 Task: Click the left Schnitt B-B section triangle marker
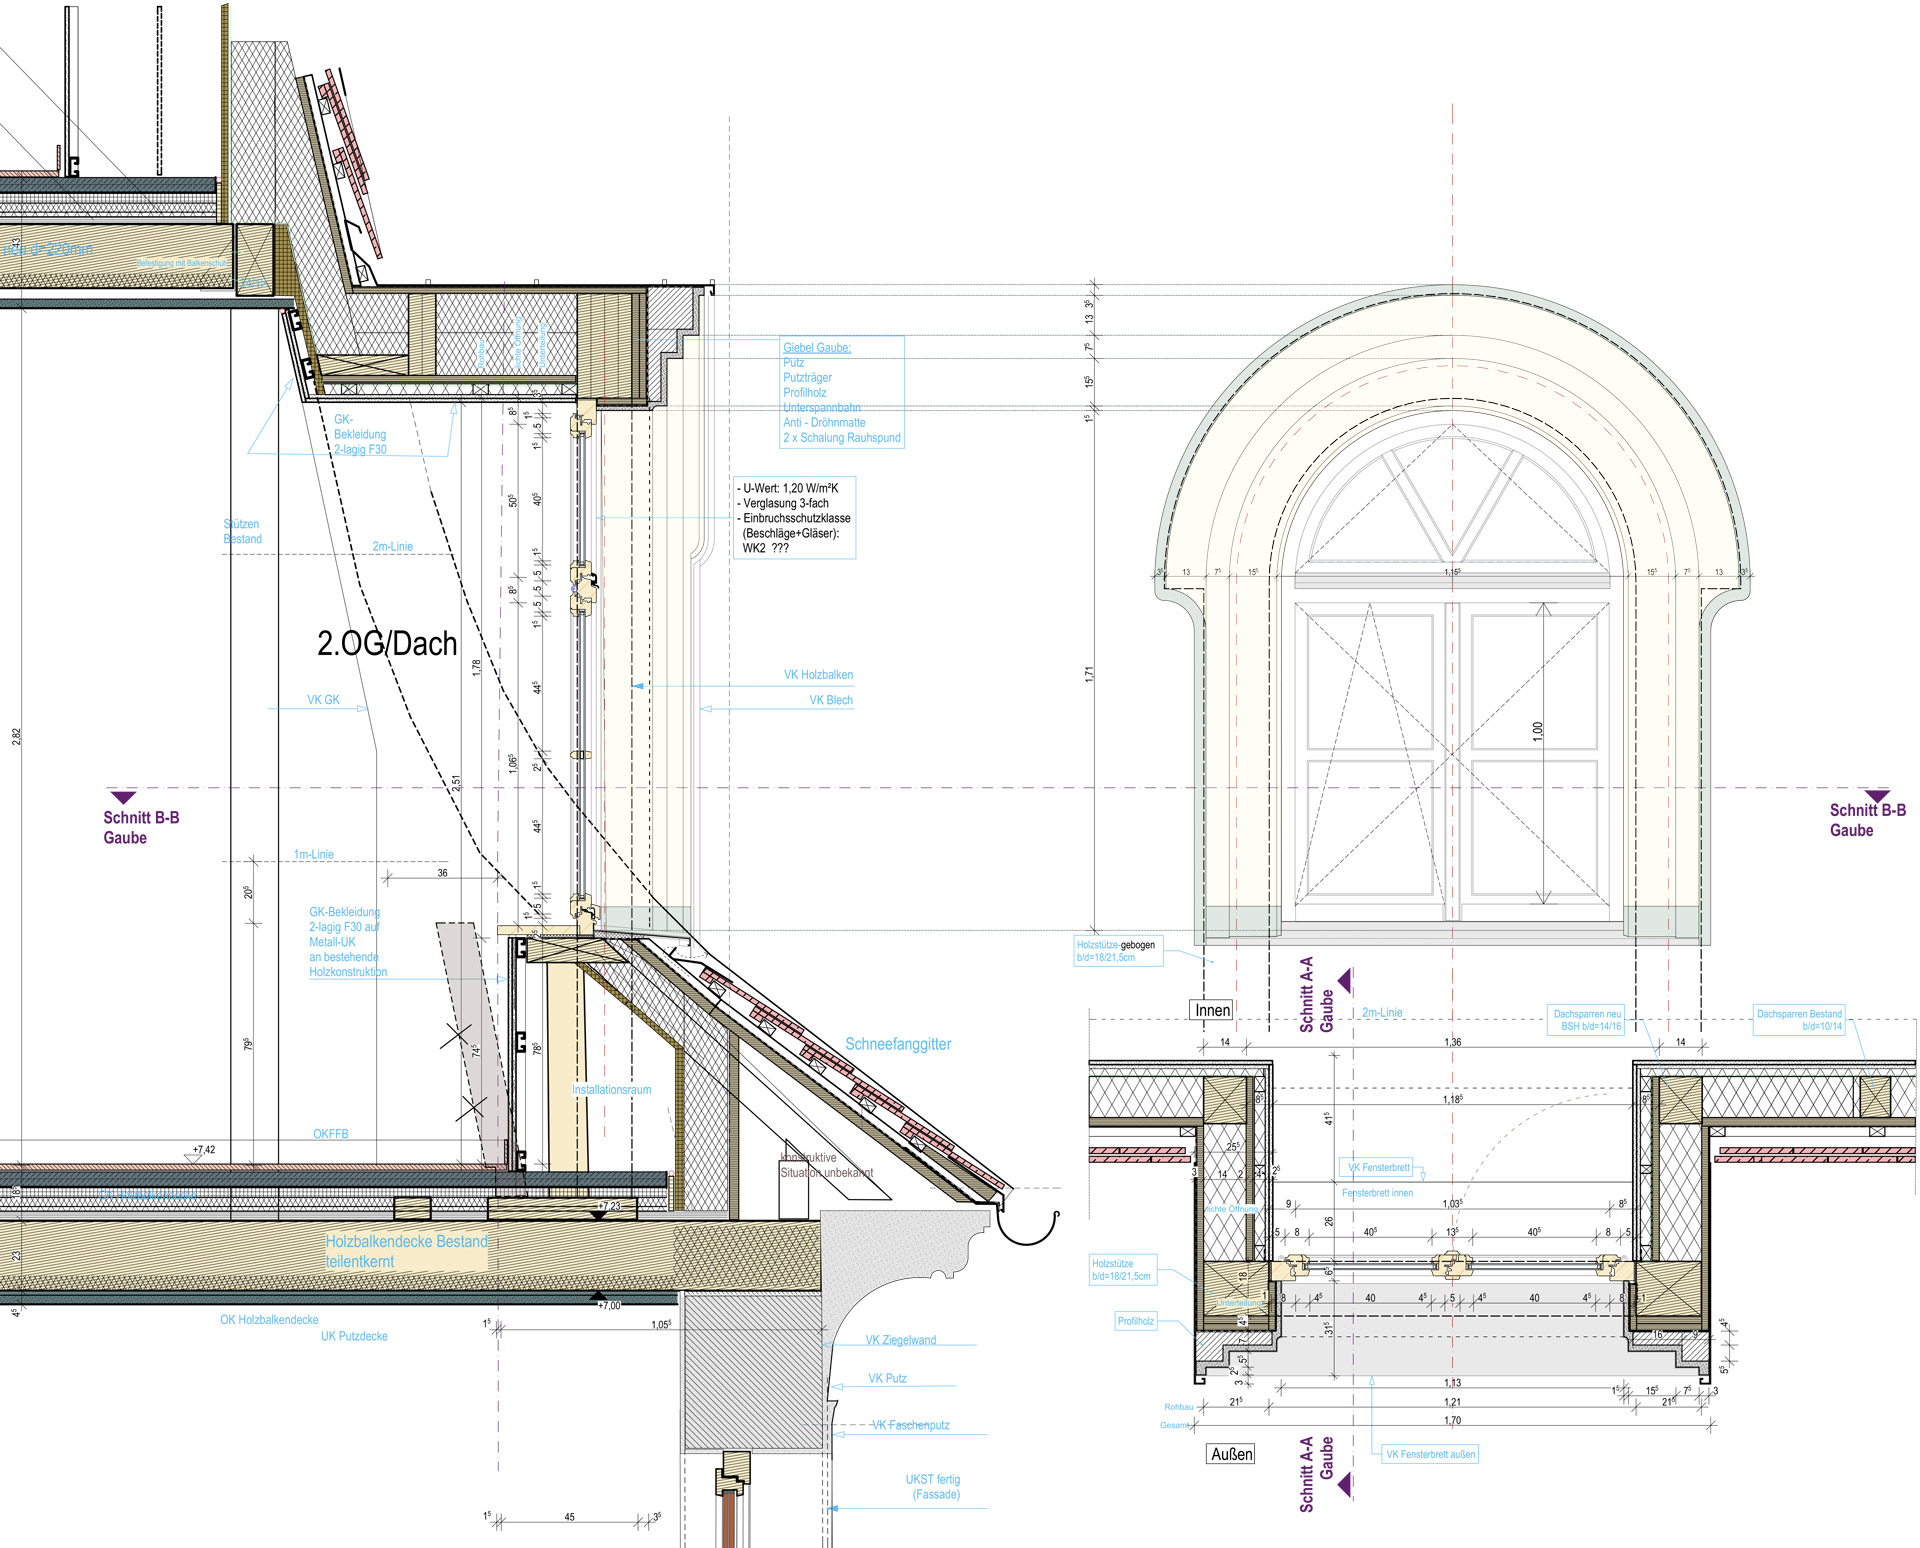click(122, 798)
